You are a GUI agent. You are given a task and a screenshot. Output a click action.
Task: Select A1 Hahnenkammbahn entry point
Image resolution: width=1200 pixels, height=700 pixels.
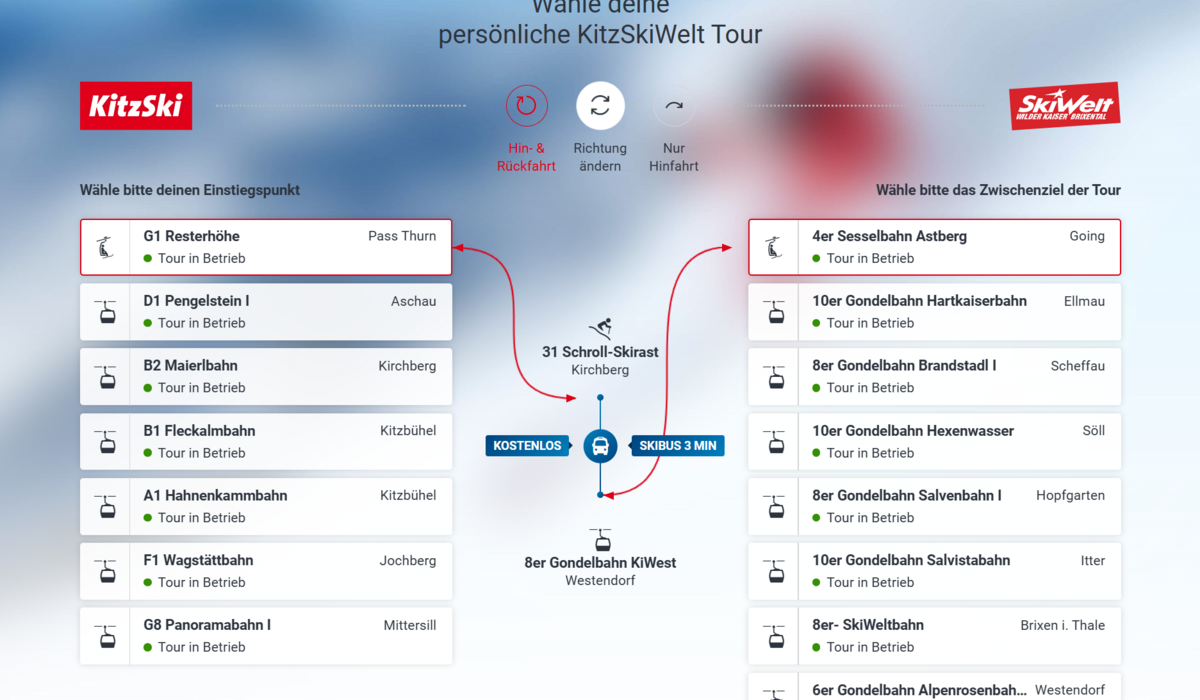coord(290,507)
